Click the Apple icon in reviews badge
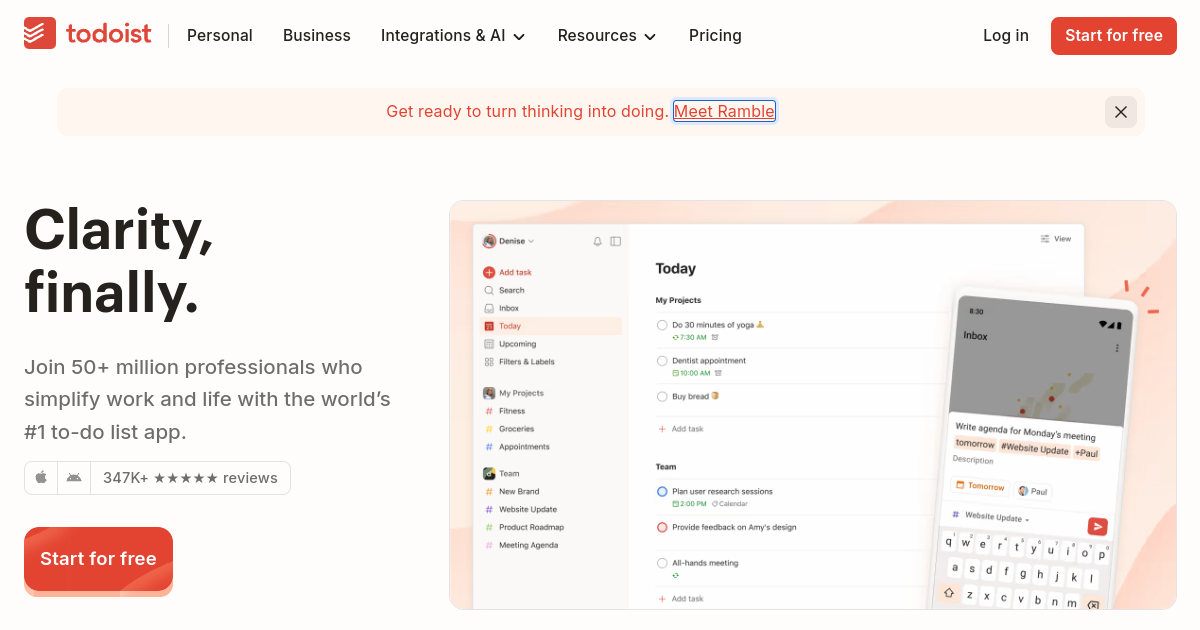 41,478
